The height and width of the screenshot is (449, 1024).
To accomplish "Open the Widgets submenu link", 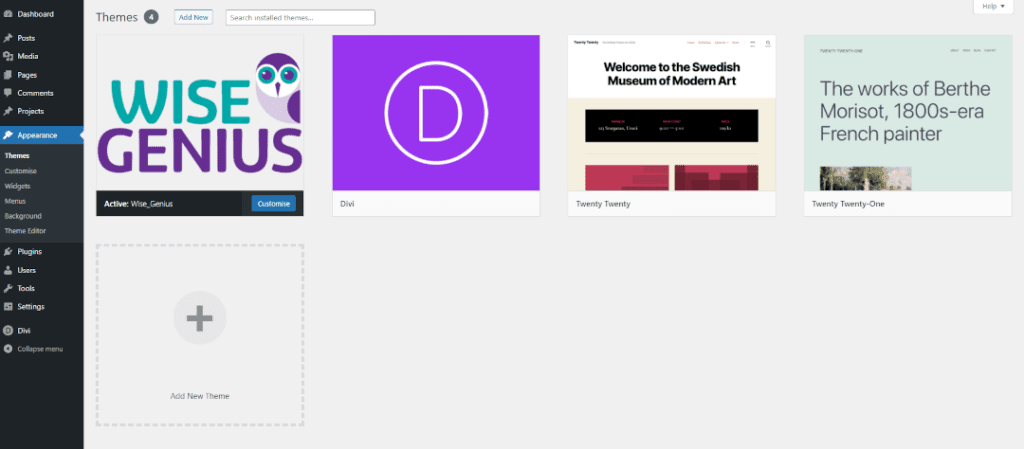I will [17, 186].
